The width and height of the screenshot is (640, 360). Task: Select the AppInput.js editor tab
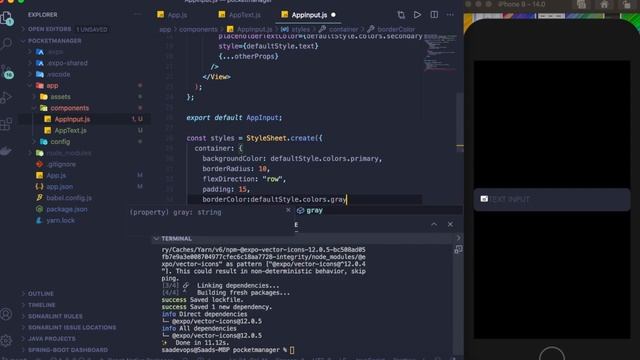(308, 15)
